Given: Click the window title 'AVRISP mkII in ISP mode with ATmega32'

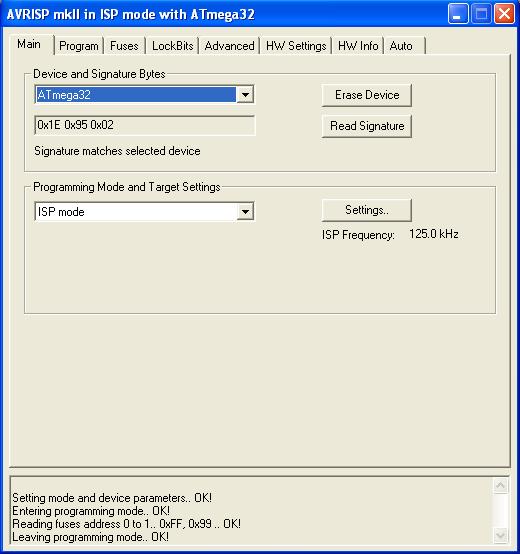Looking at the screenshot, I should (x=131, y=14).
